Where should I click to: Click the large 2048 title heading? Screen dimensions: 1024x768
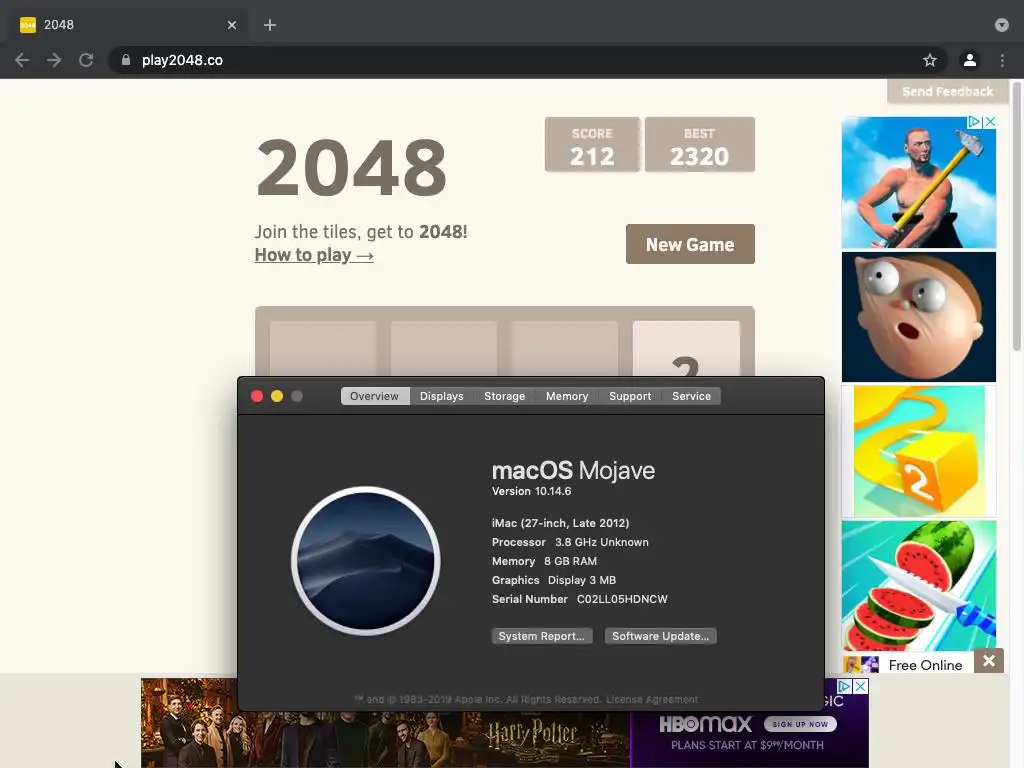point(351,168)
